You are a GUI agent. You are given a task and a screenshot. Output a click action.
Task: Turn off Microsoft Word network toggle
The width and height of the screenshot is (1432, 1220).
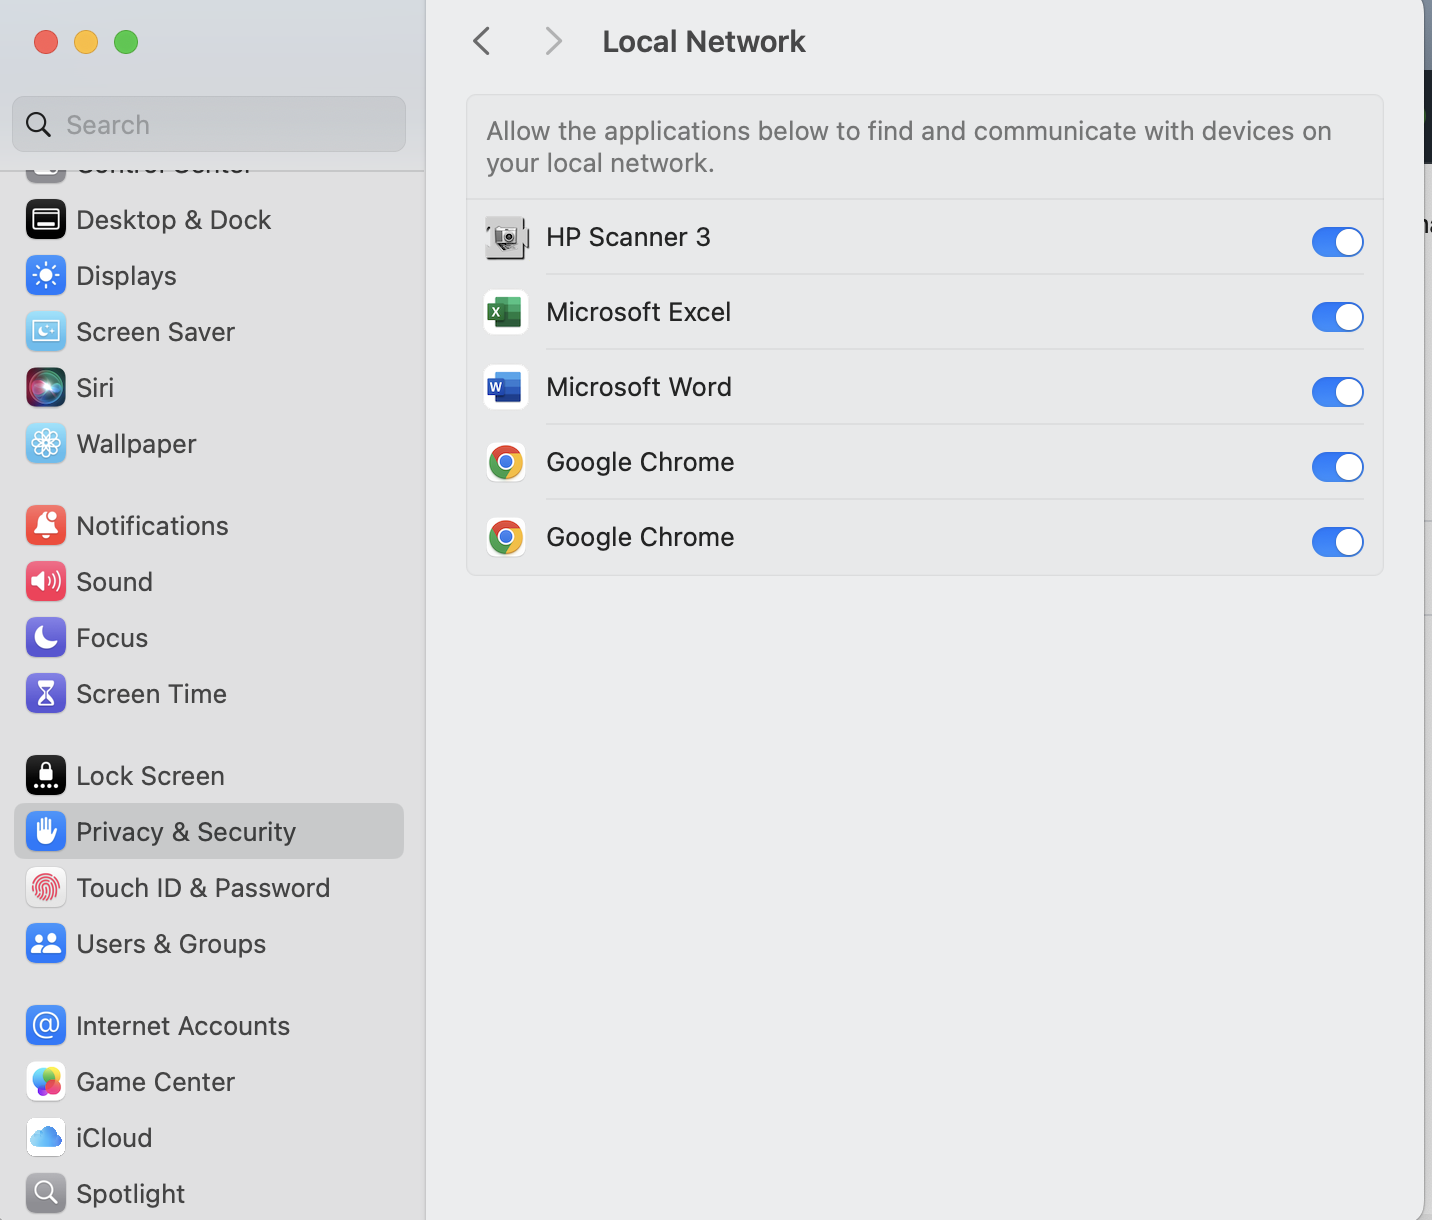coord(1337,392)
